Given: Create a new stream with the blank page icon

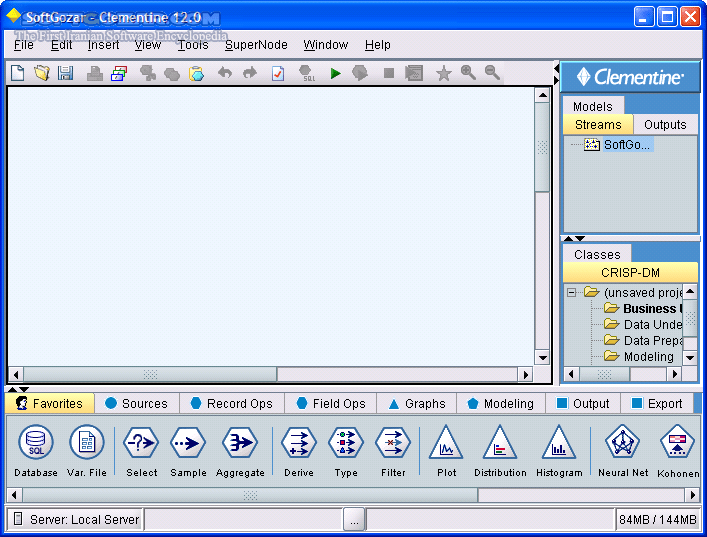Looking at the screenshot, I should click(18, 73).
